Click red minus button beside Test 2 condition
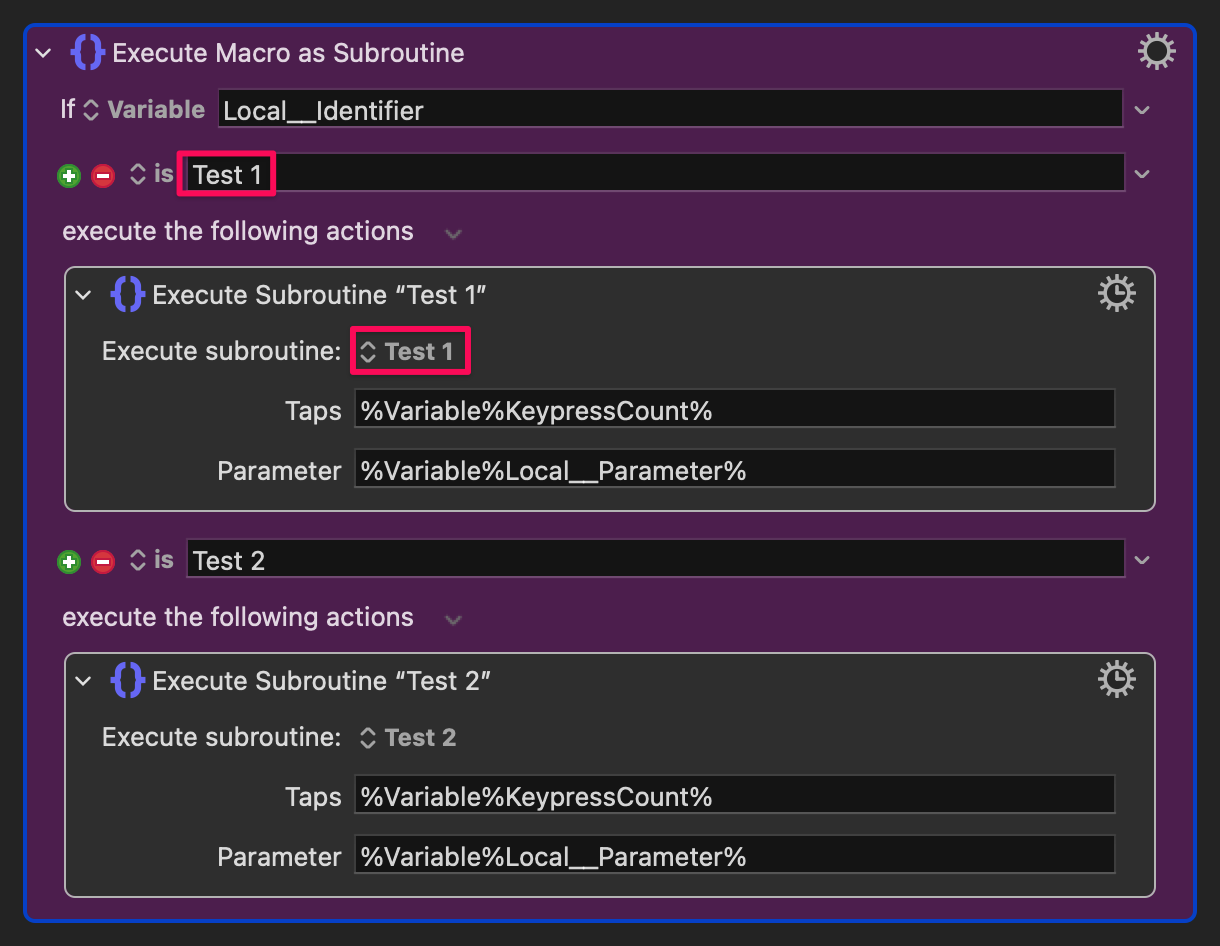Viewport: 1220px width, 946px height. (103, 562)
